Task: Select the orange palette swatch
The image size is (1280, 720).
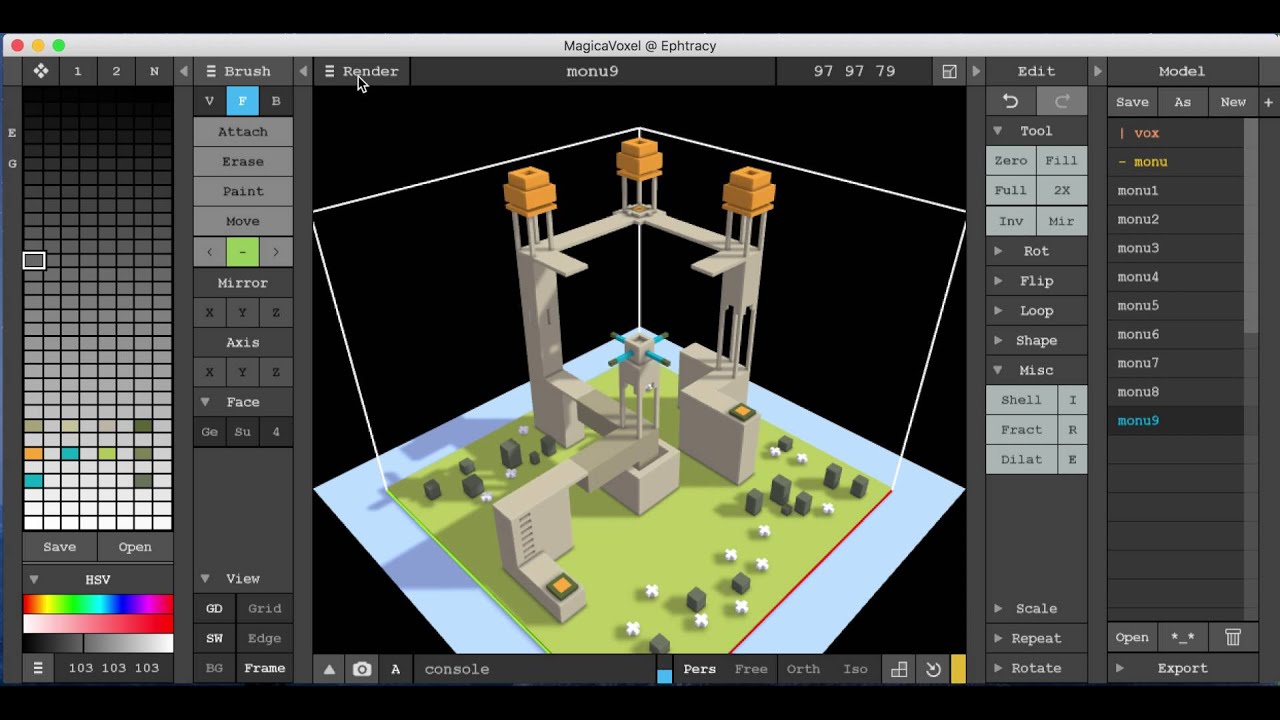Action: [x=33, y=454]
